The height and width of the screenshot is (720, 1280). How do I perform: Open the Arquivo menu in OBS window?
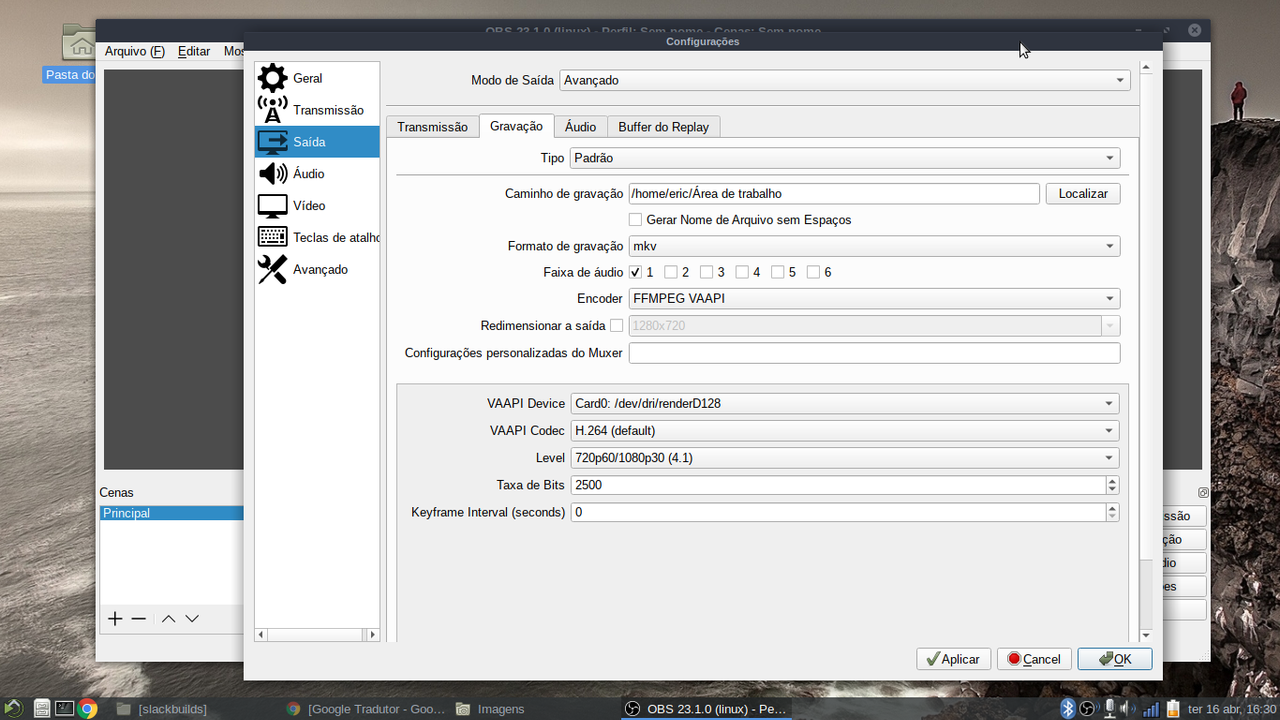coord(134,51)
